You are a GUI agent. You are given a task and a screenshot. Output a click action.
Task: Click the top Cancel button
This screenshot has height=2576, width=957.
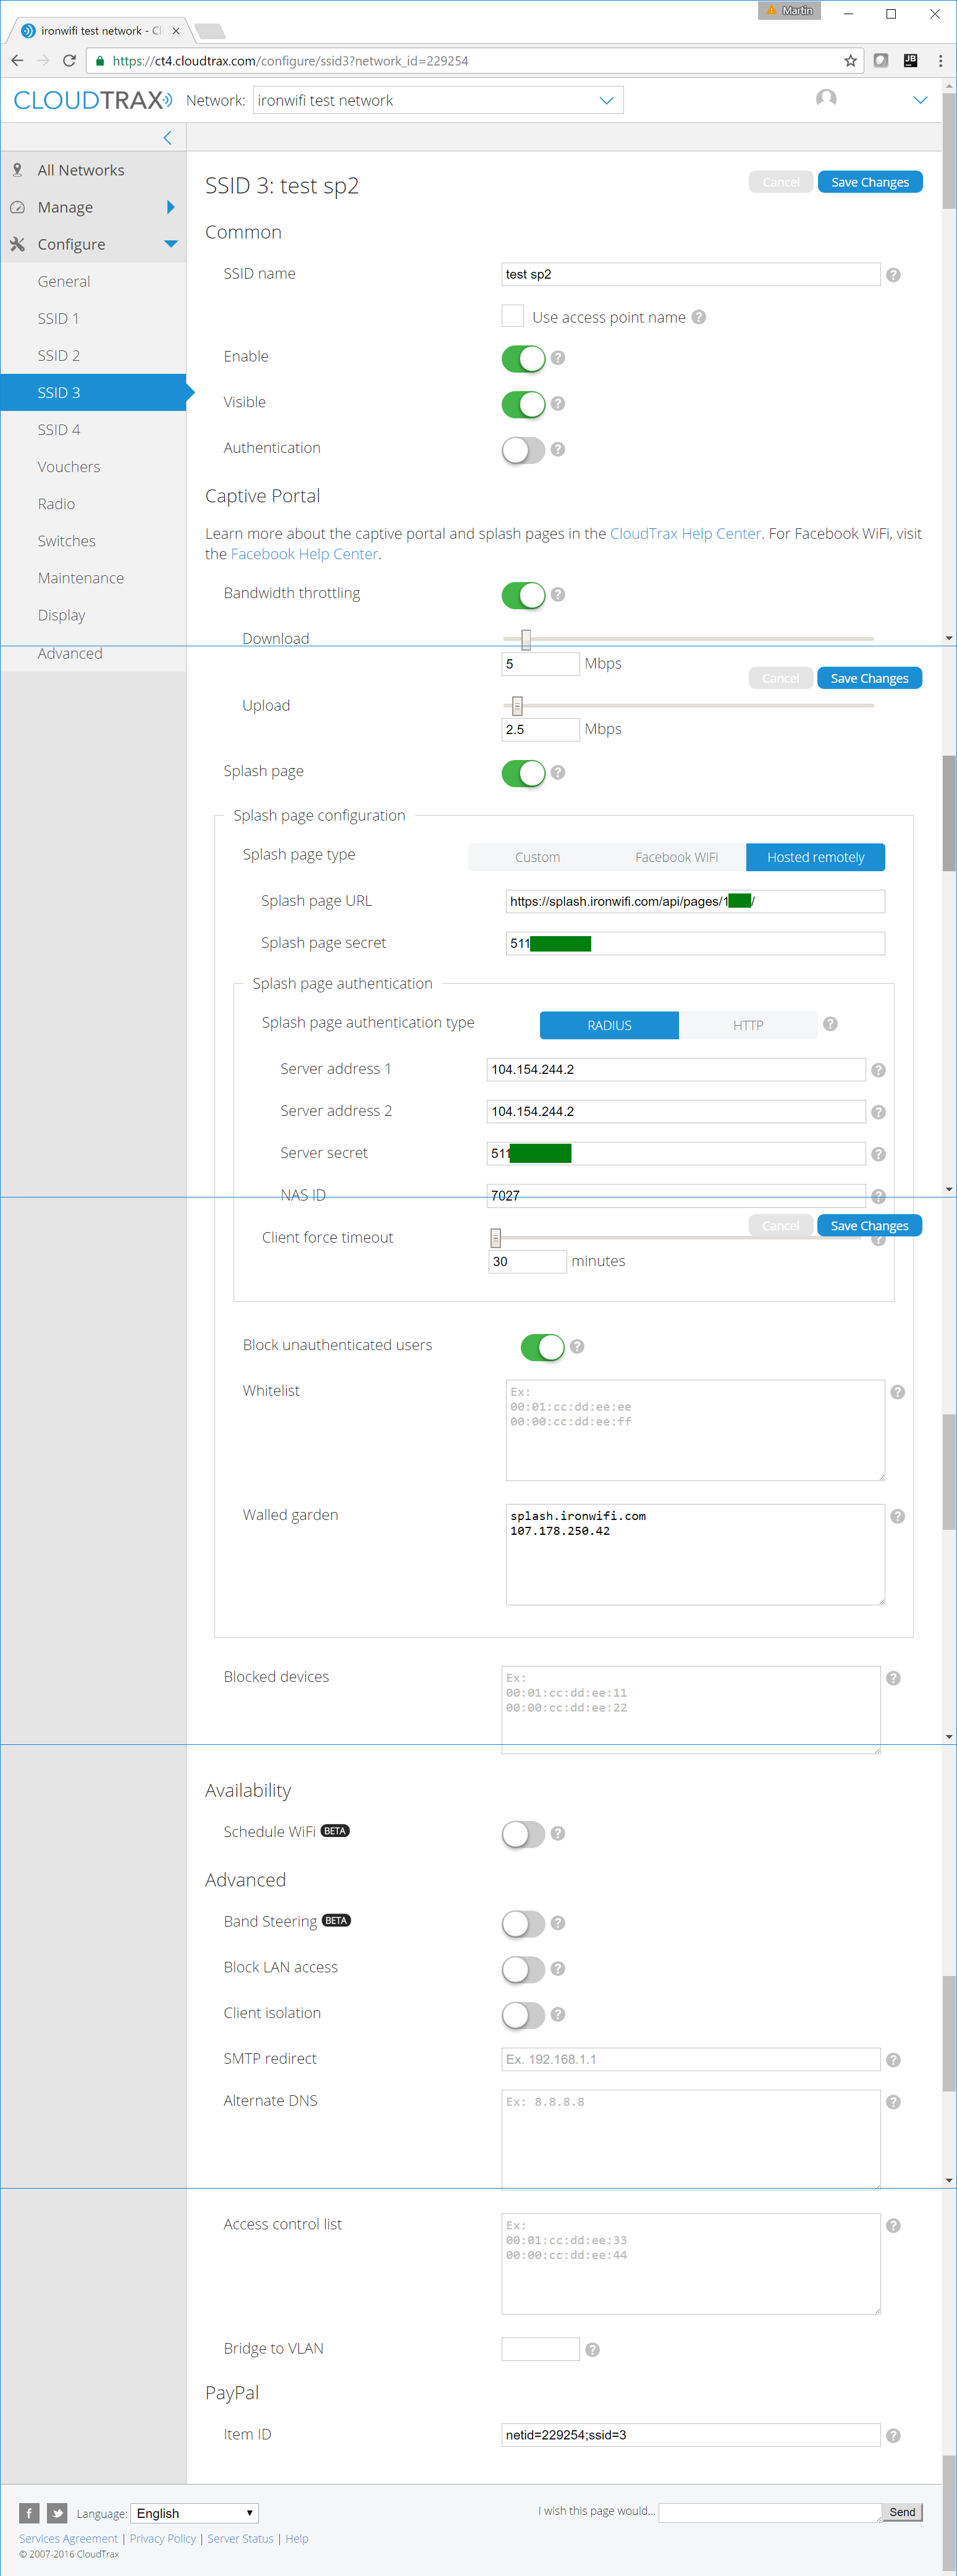[781, 182]
